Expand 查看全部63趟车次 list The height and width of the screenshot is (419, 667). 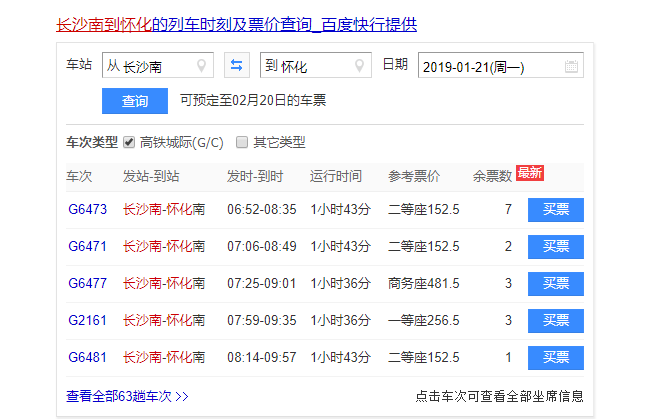[x=127, y=396]
